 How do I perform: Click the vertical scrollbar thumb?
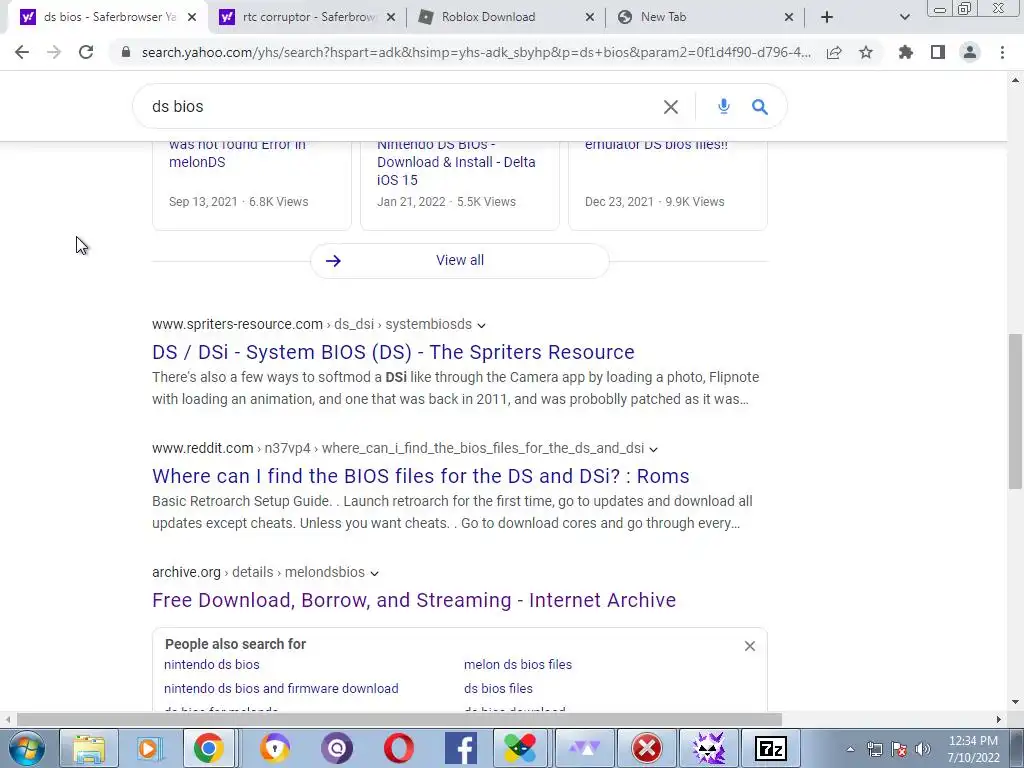pyautogui.click(x=1015, y=411)
